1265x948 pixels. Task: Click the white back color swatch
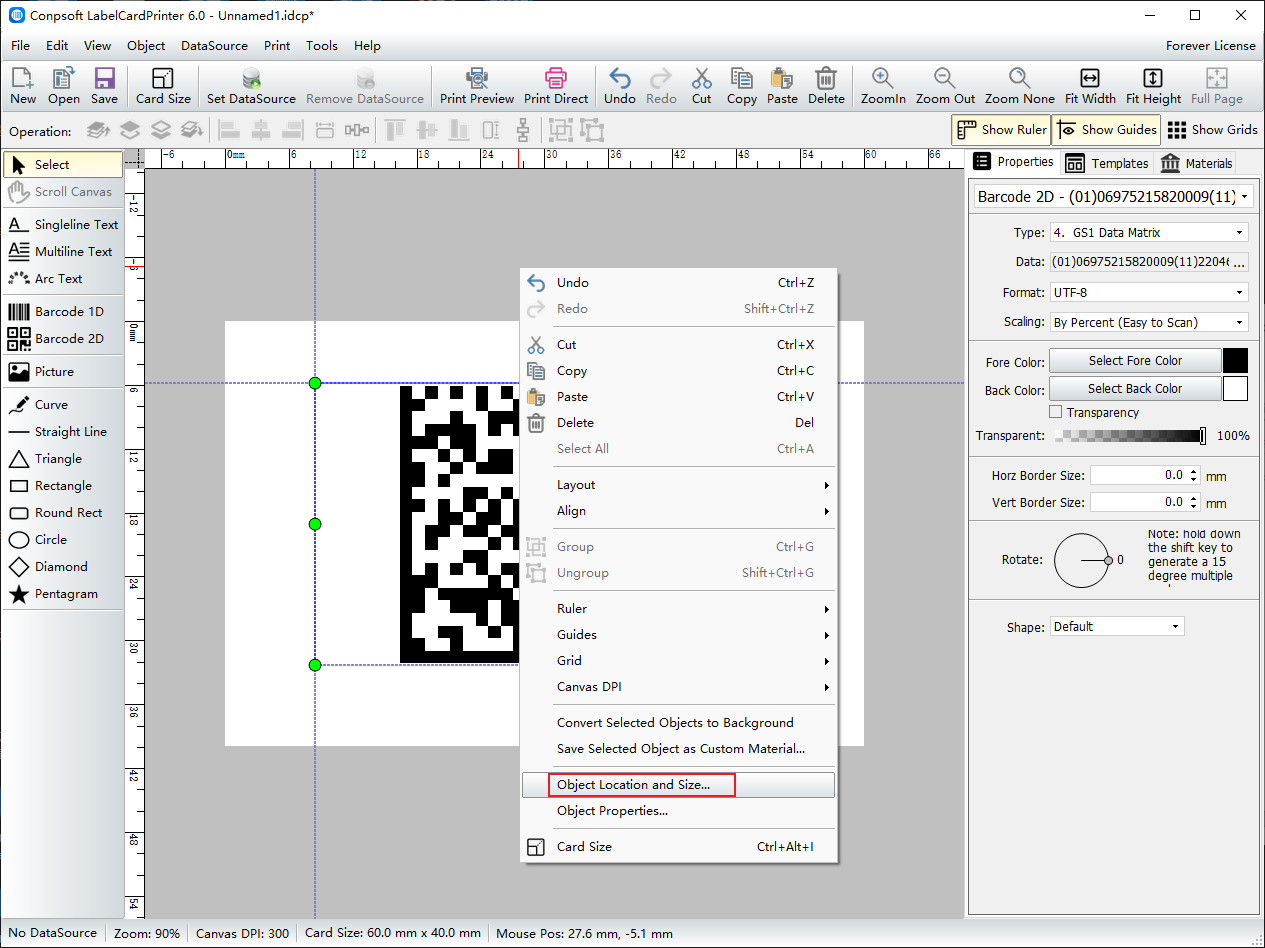(x=1235, y=389)
